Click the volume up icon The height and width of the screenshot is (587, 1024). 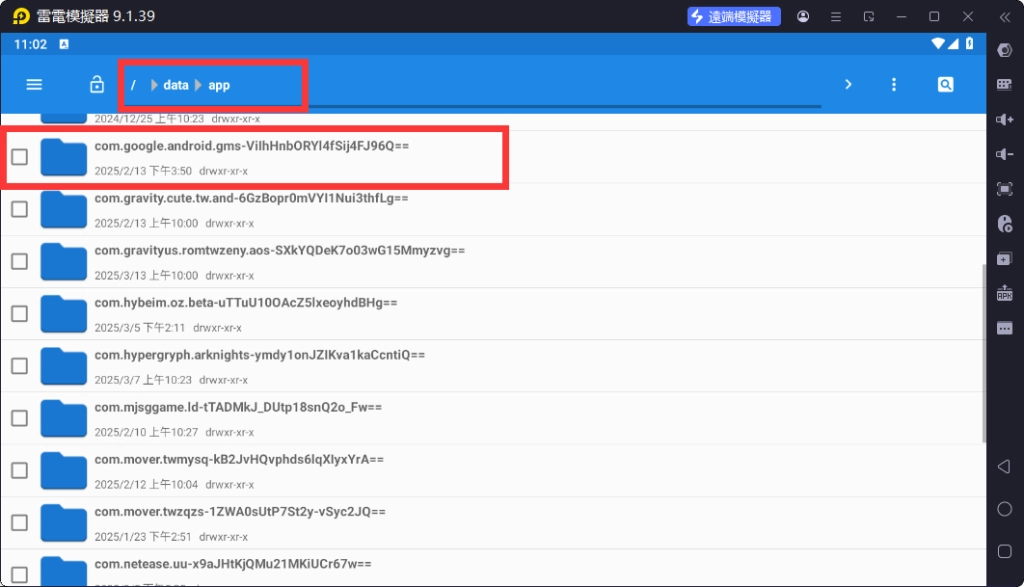(x=1004, y=119)
